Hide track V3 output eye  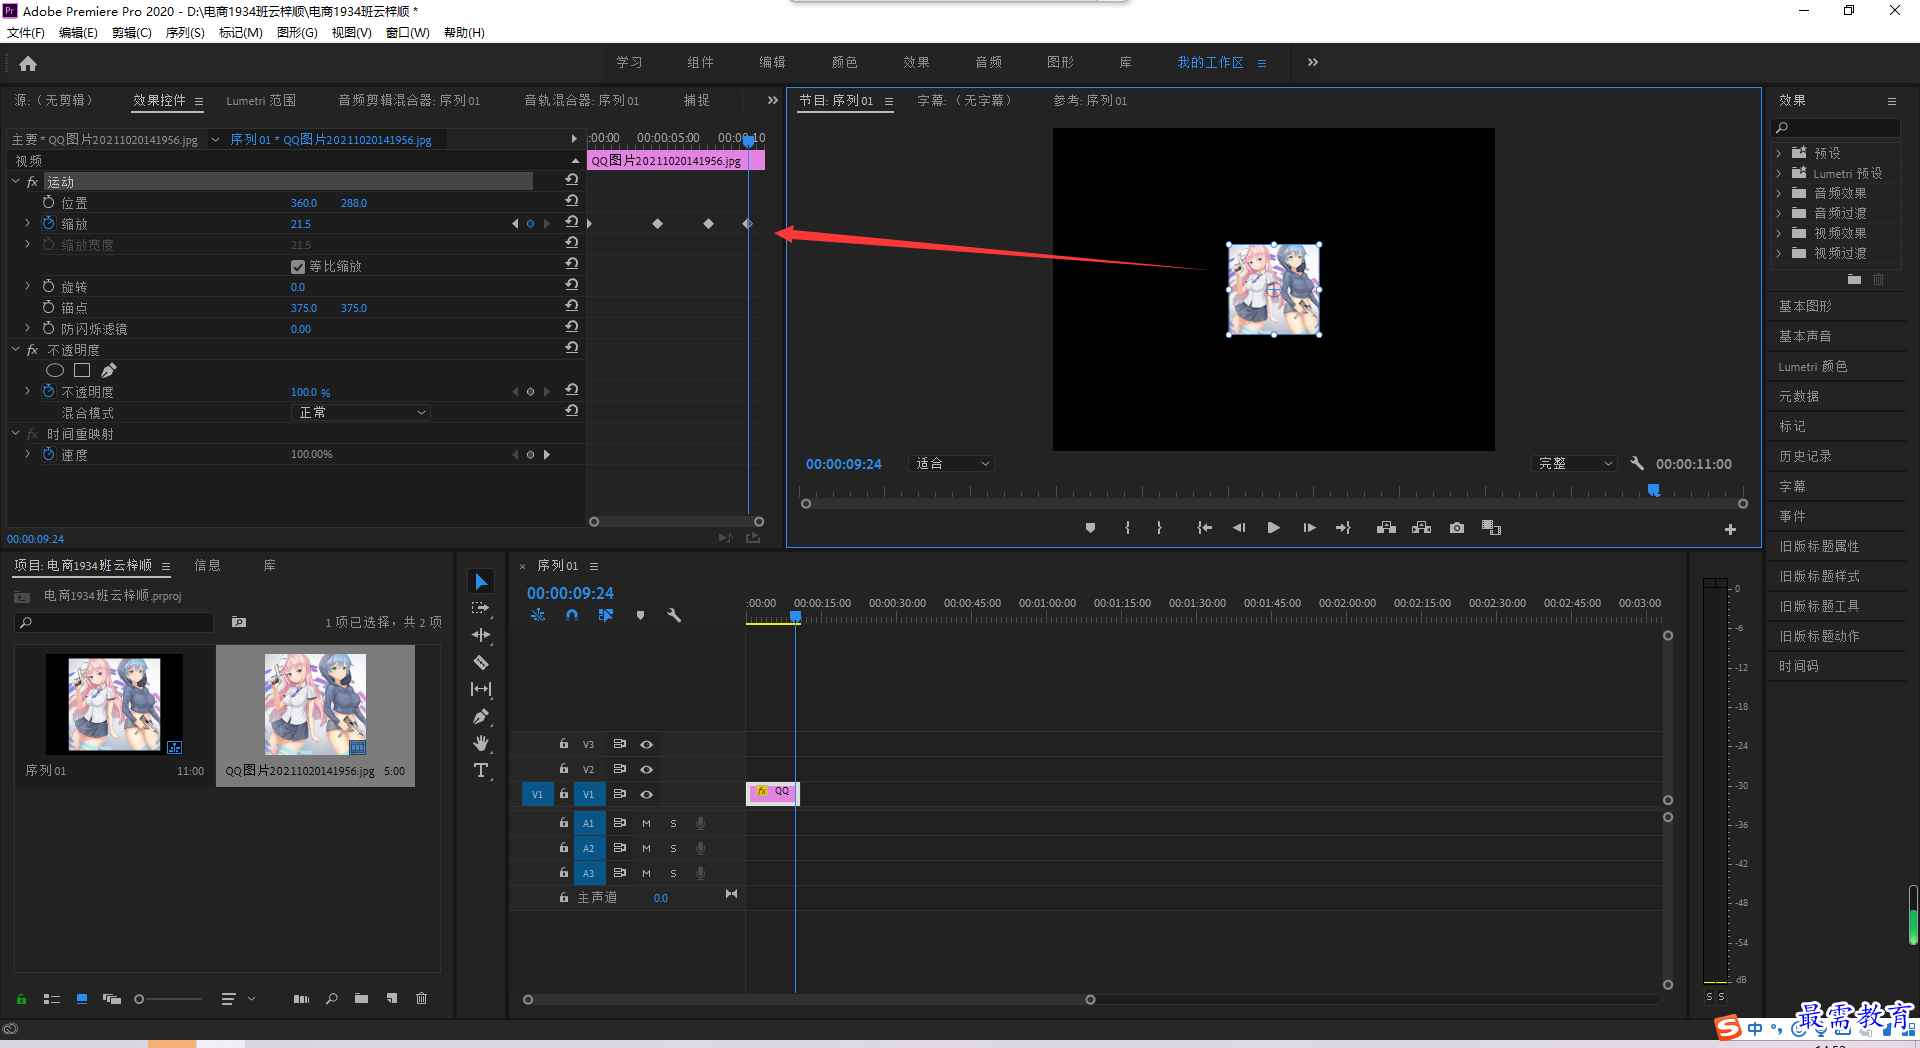[647, 745]
